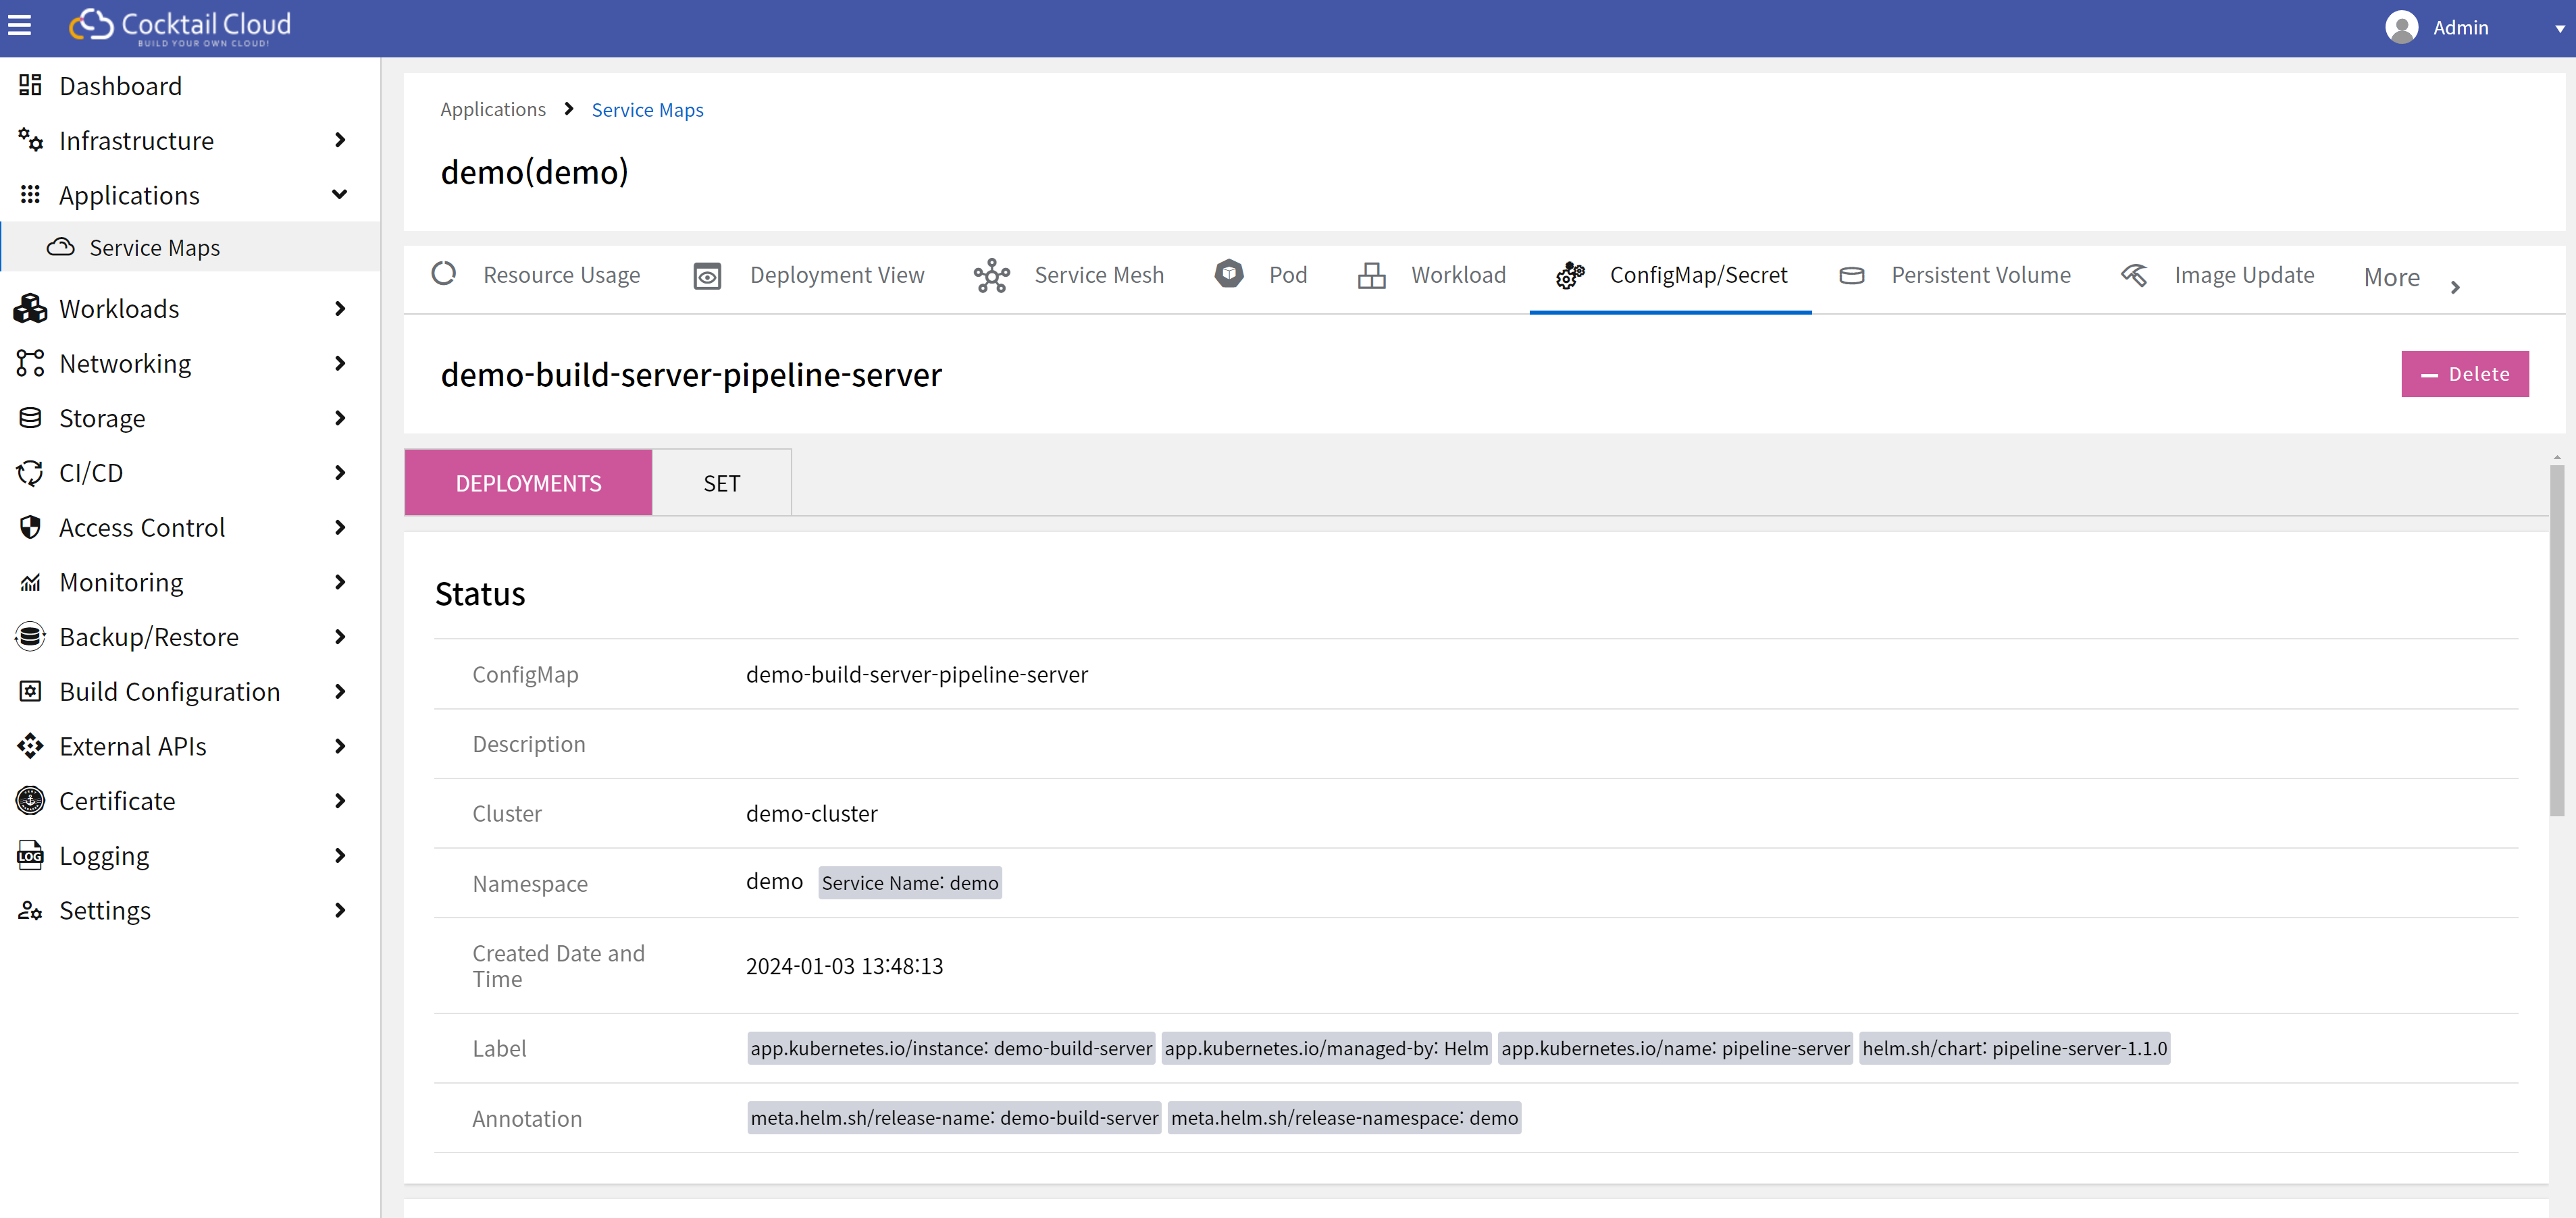Click the Backup/Restore database icon
Viewport: 2576px width, 1218px height.
[x=30, y=637]
